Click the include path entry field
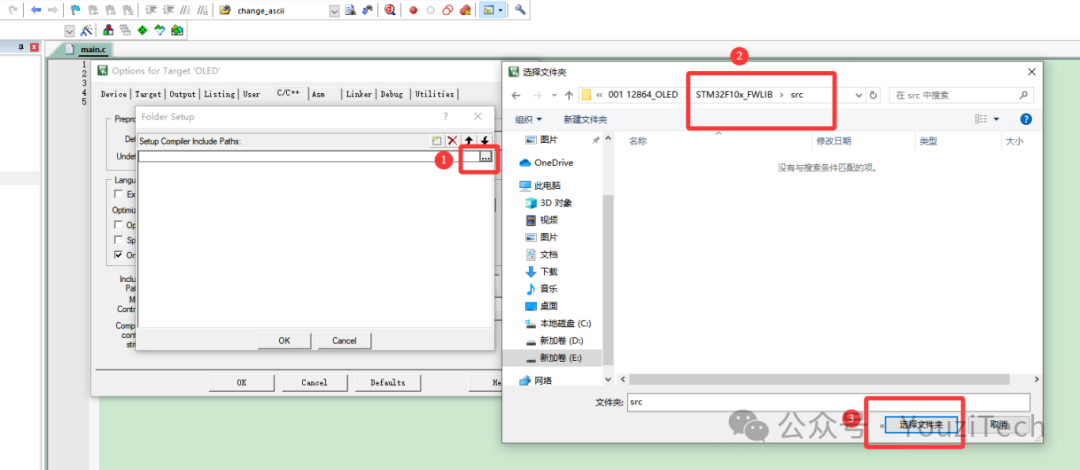This screenshot has height=470, width=1080. [308, 157]
